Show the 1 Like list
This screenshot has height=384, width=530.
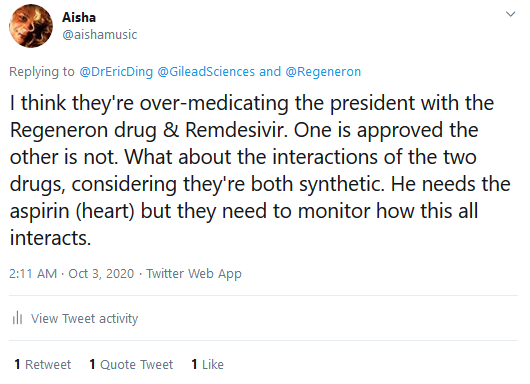pos(208,364)
